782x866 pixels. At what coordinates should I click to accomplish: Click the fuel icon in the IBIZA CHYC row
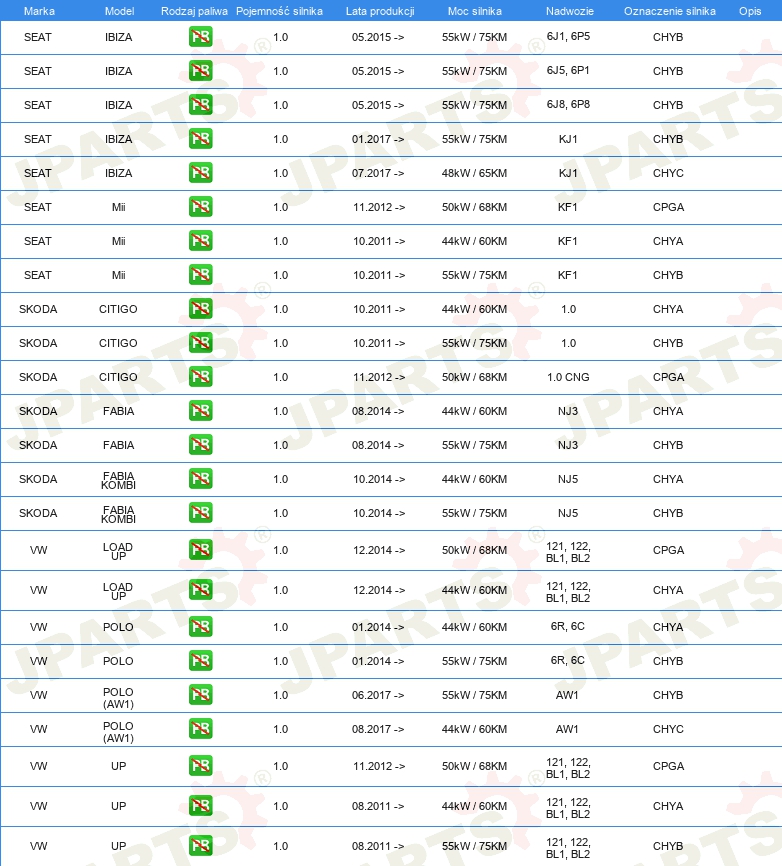200,173
